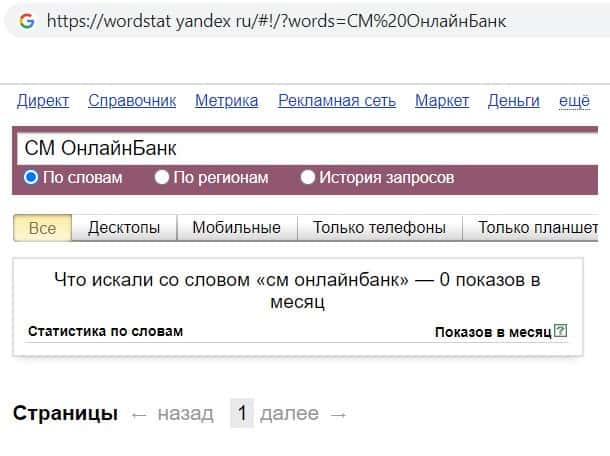
Task: Switch to the 'Все' tab
Action: coord(42,228)
